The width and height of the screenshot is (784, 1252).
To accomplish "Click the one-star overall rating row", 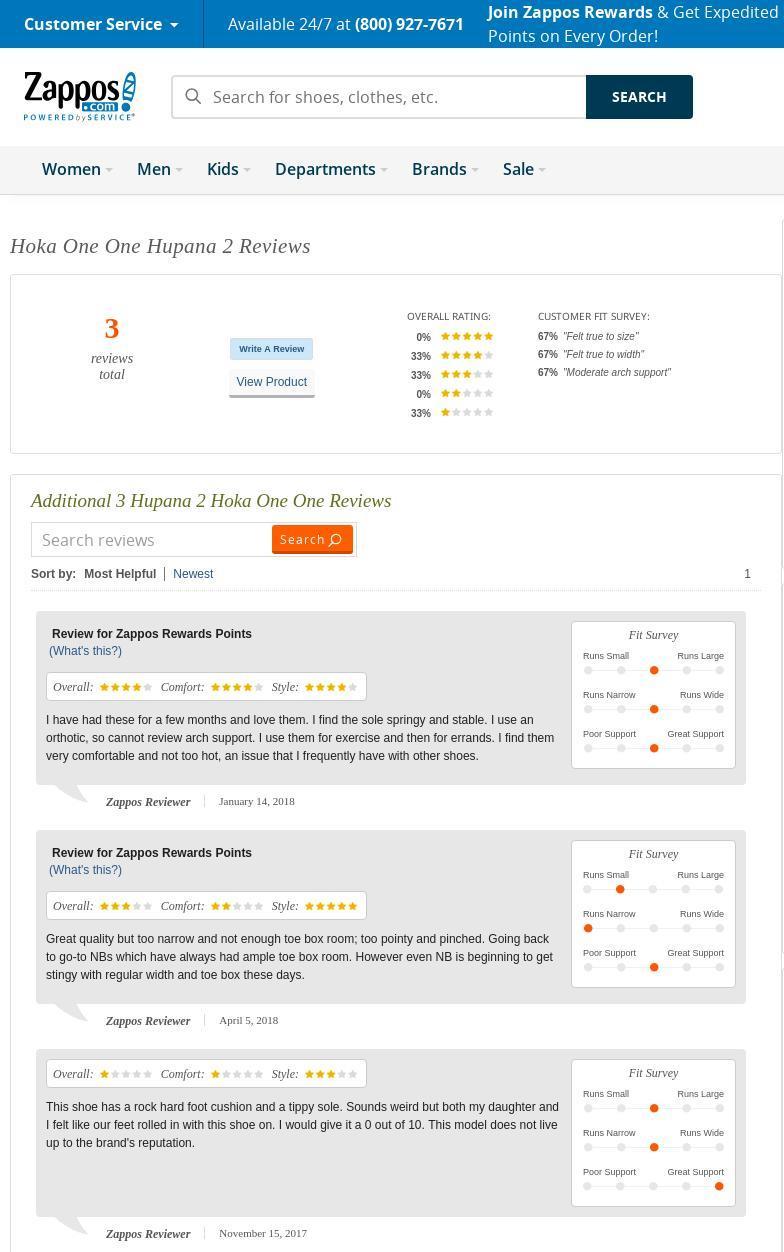I will (452, 413).
